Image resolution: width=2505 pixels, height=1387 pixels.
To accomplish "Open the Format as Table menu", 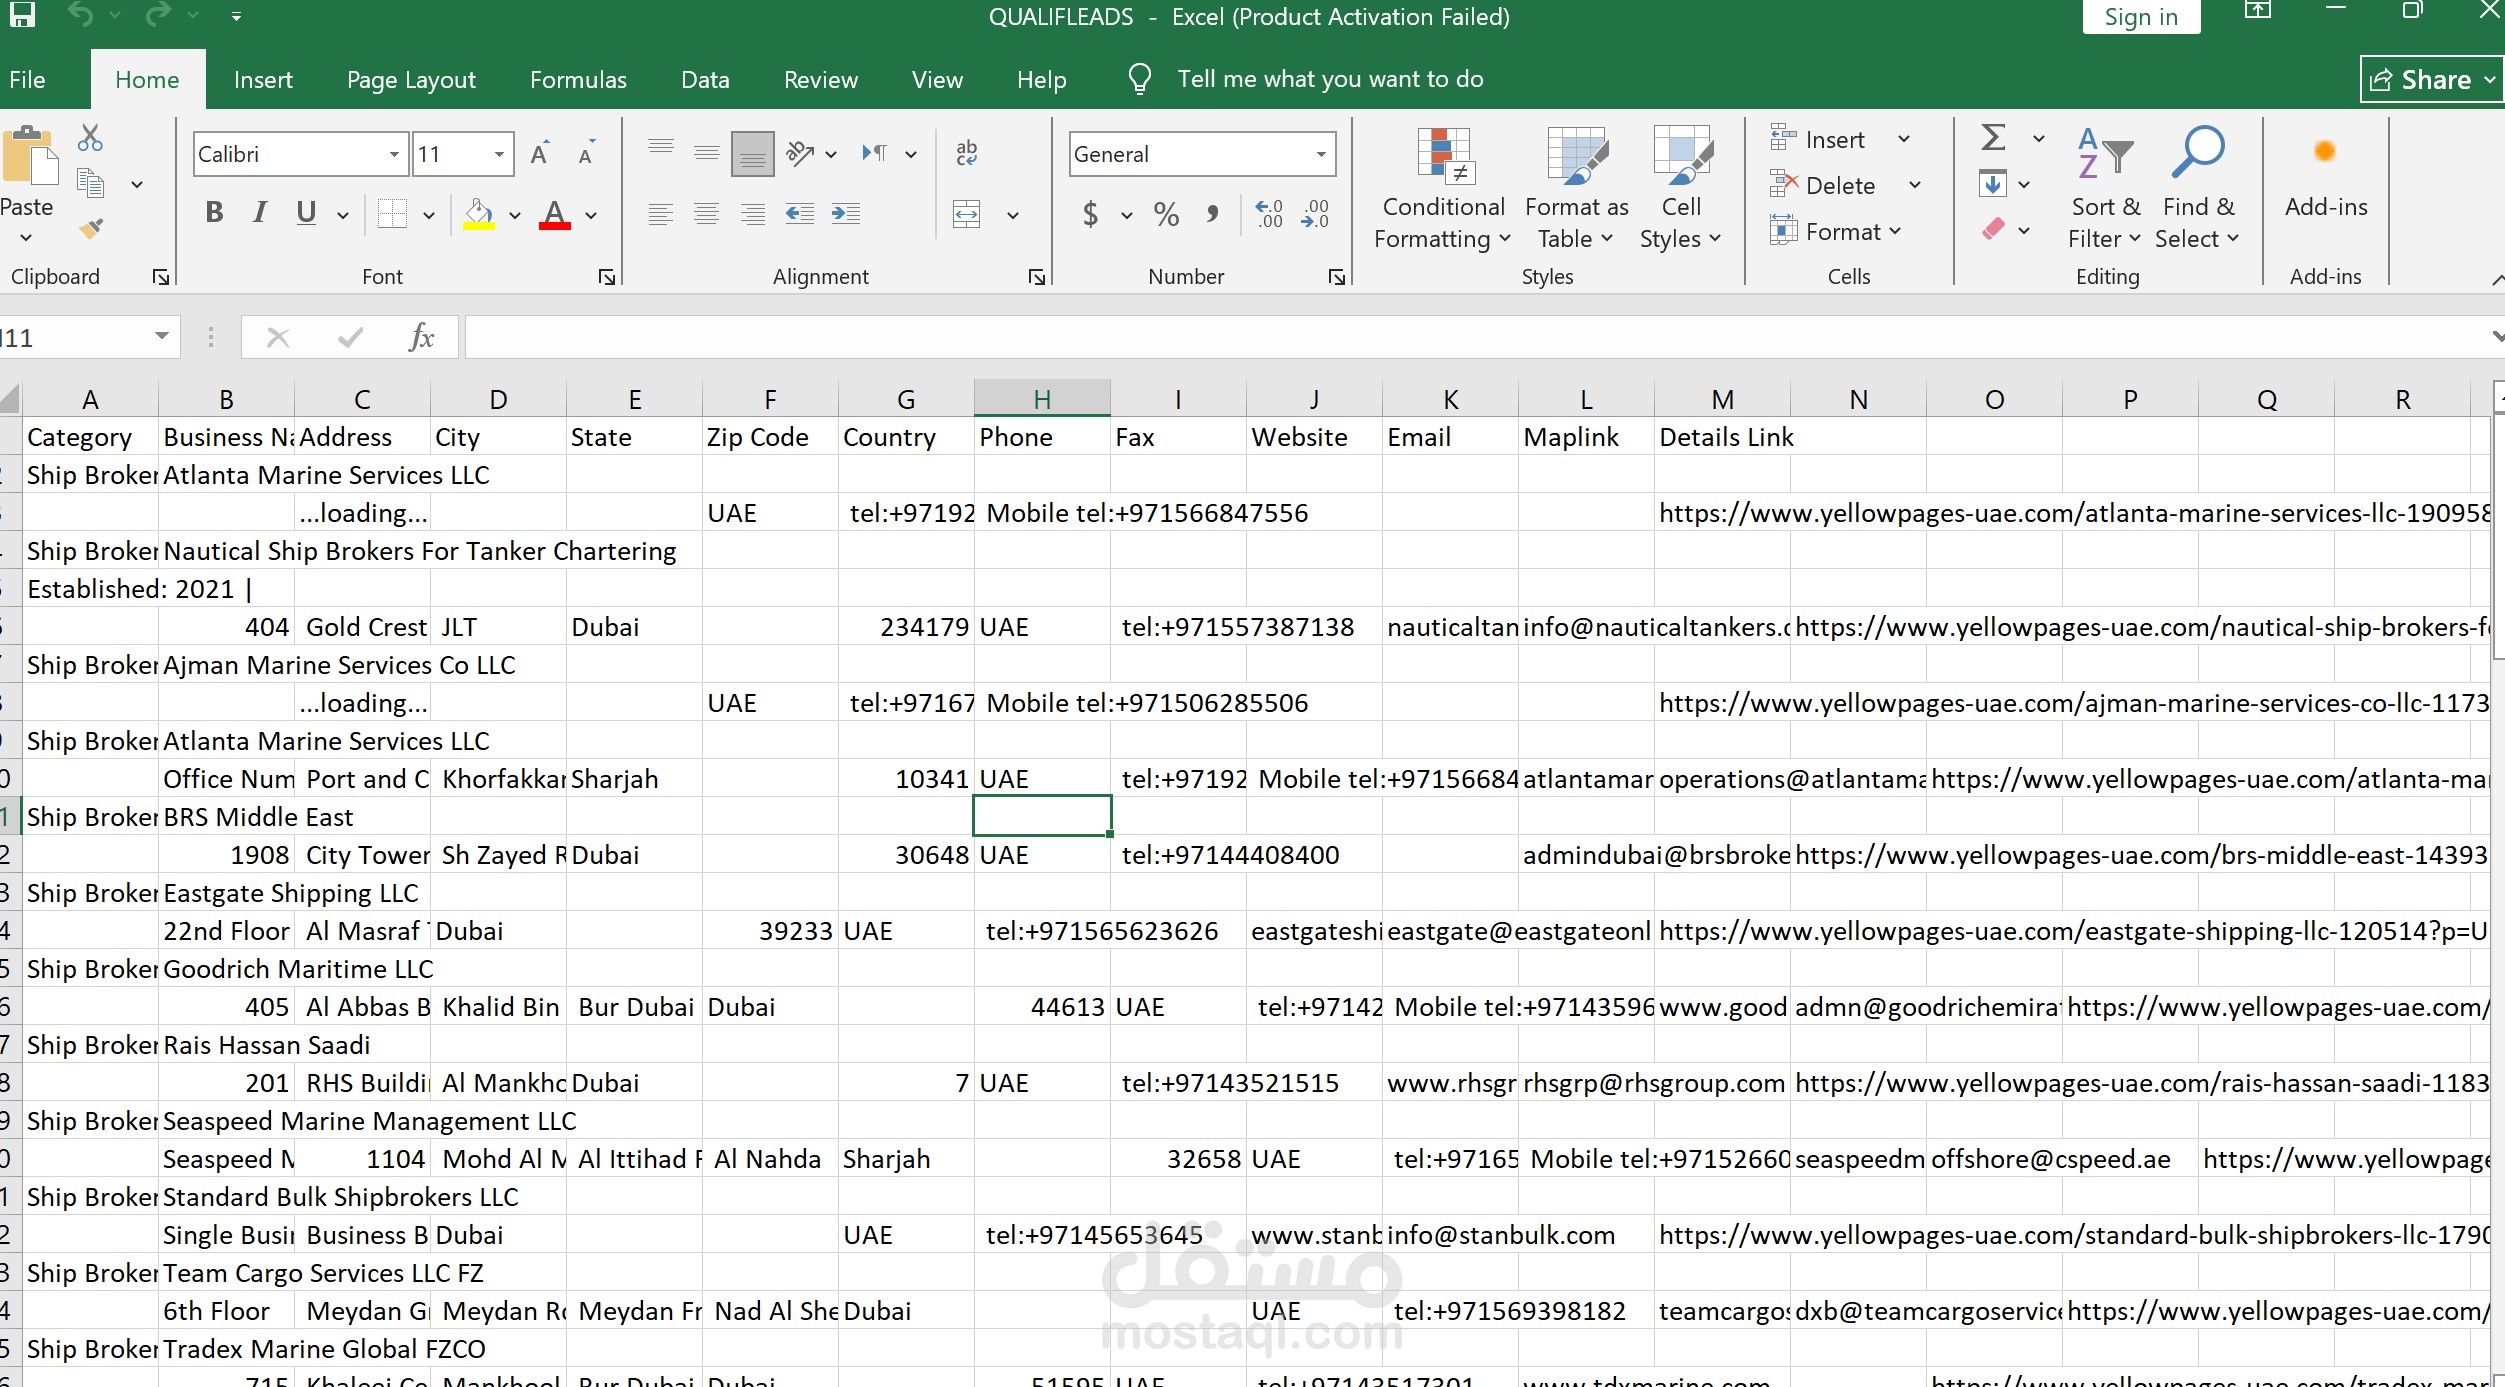I will point(1576,188).
